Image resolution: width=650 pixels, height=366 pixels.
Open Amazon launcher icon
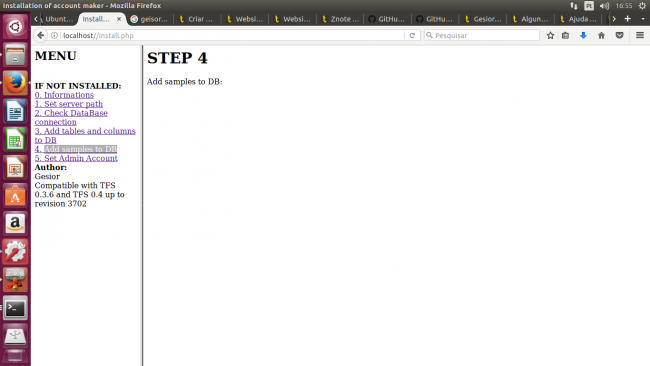pos(15,224)
